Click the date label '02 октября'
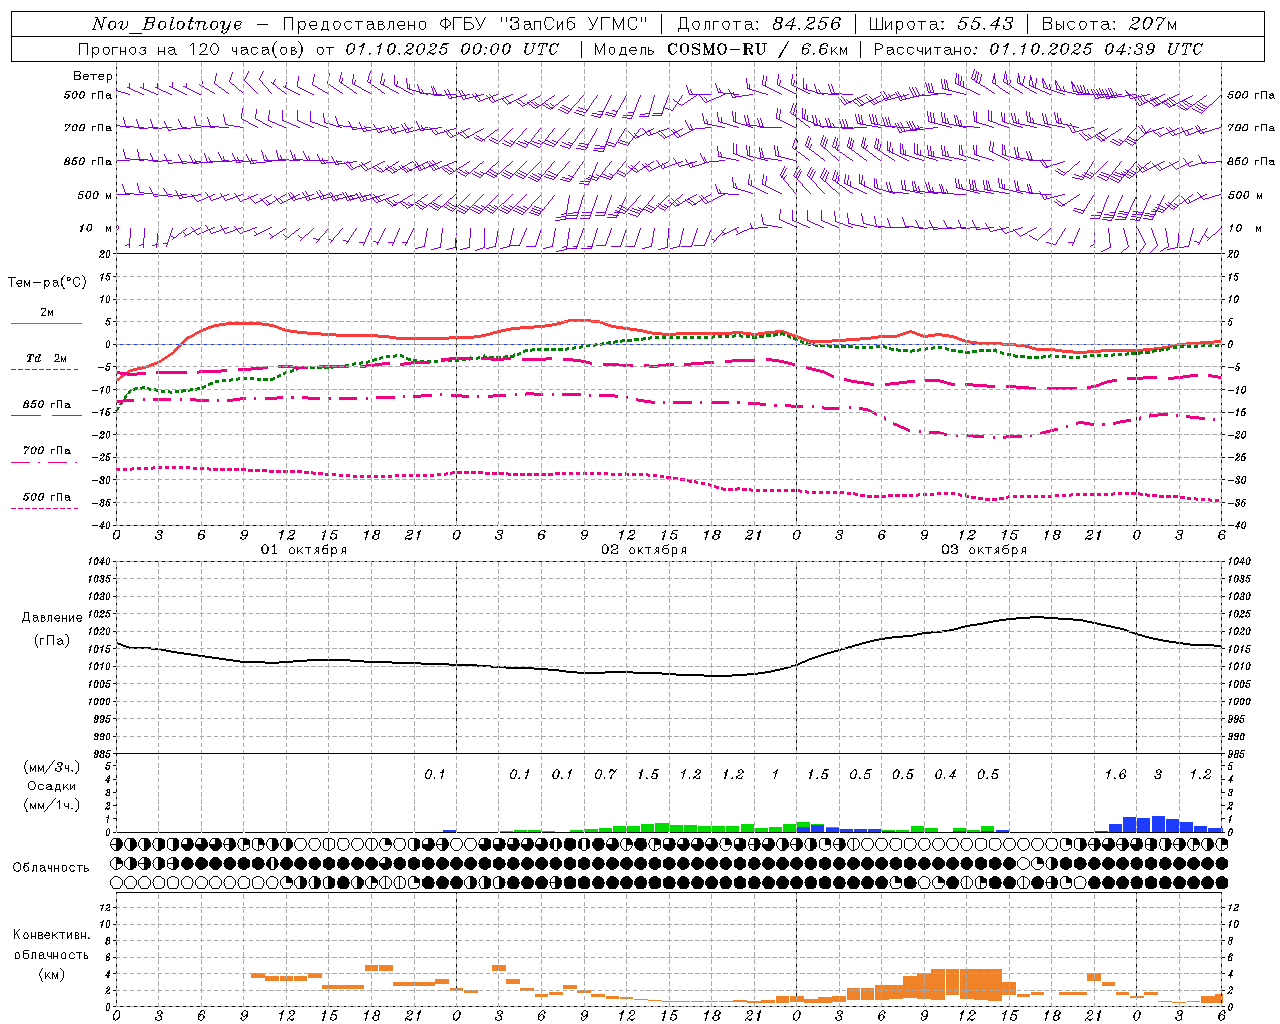 point(643,549)
